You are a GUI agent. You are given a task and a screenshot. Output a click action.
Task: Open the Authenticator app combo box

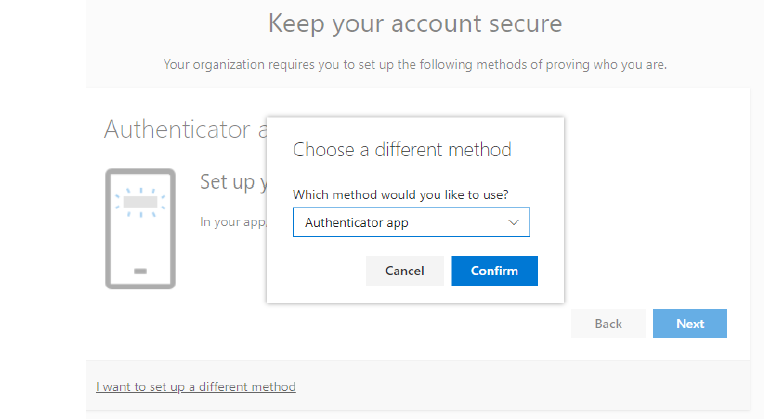pos(410,222)
